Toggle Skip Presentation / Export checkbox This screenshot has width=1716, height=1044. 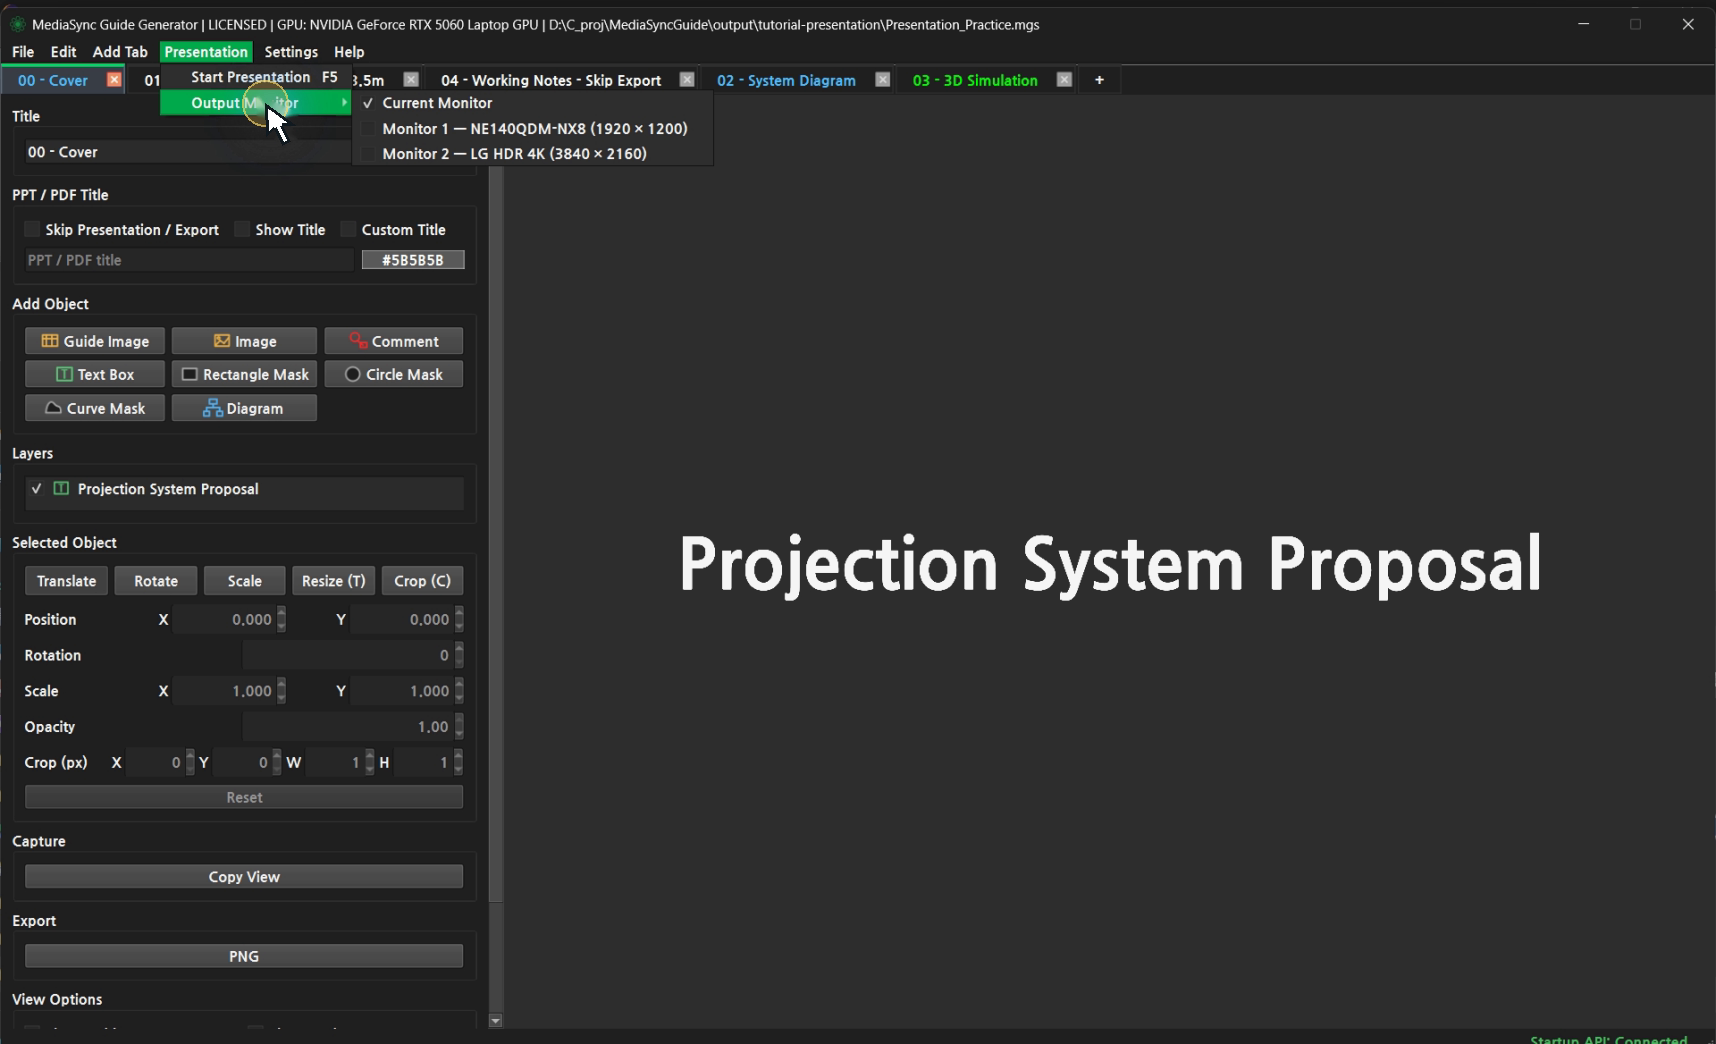pyautogui.click(x=32, y=230)
